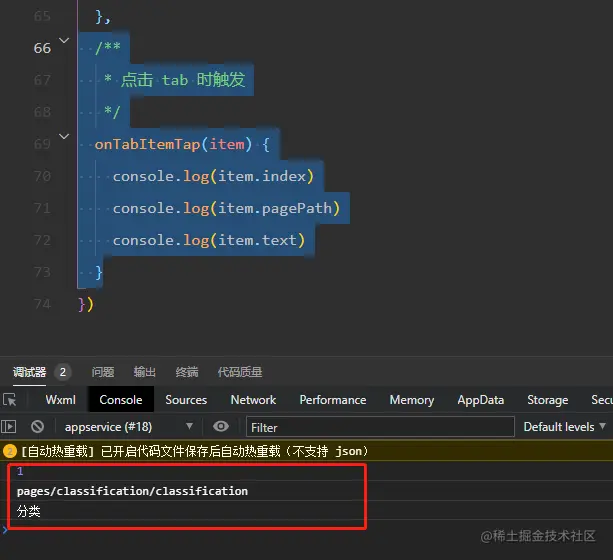Switch to the 终端 panel tab

(x=187, y=372)
